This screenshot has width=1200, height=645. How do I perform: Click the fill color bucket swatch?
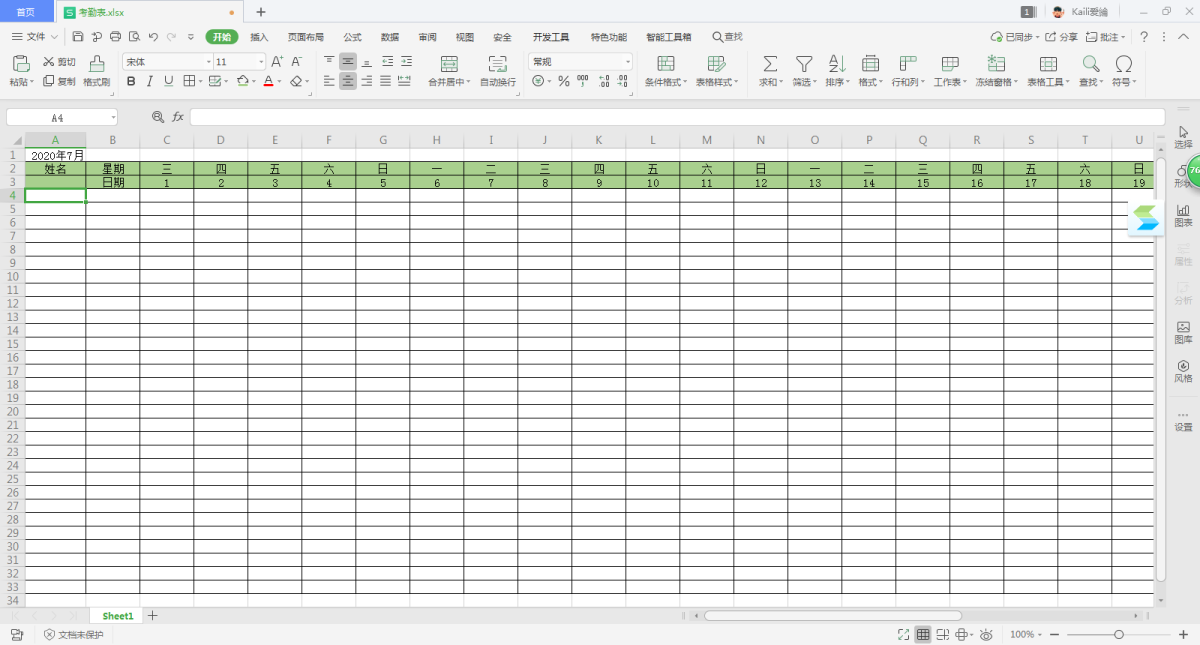point(243,81)
